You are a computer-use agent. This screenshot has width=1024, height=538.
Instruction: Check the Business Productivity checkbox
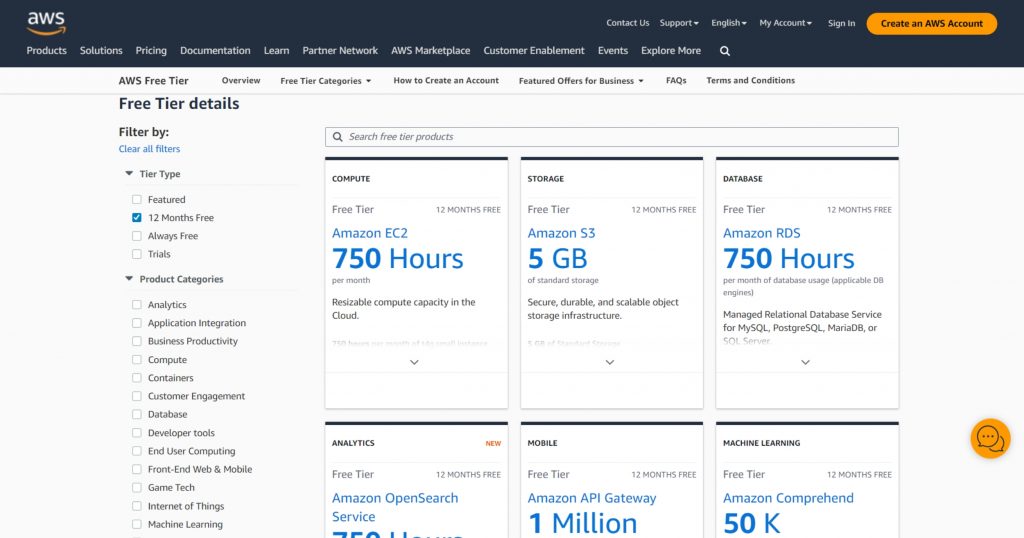(136, 341)
